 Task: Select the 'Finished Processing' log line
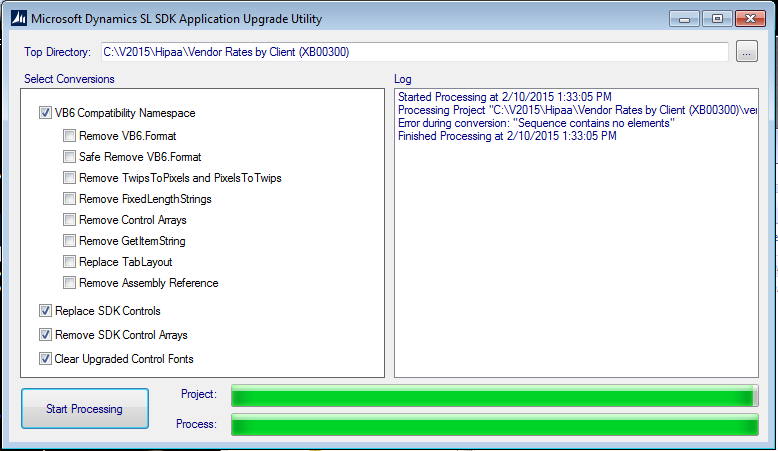[507, 136]
